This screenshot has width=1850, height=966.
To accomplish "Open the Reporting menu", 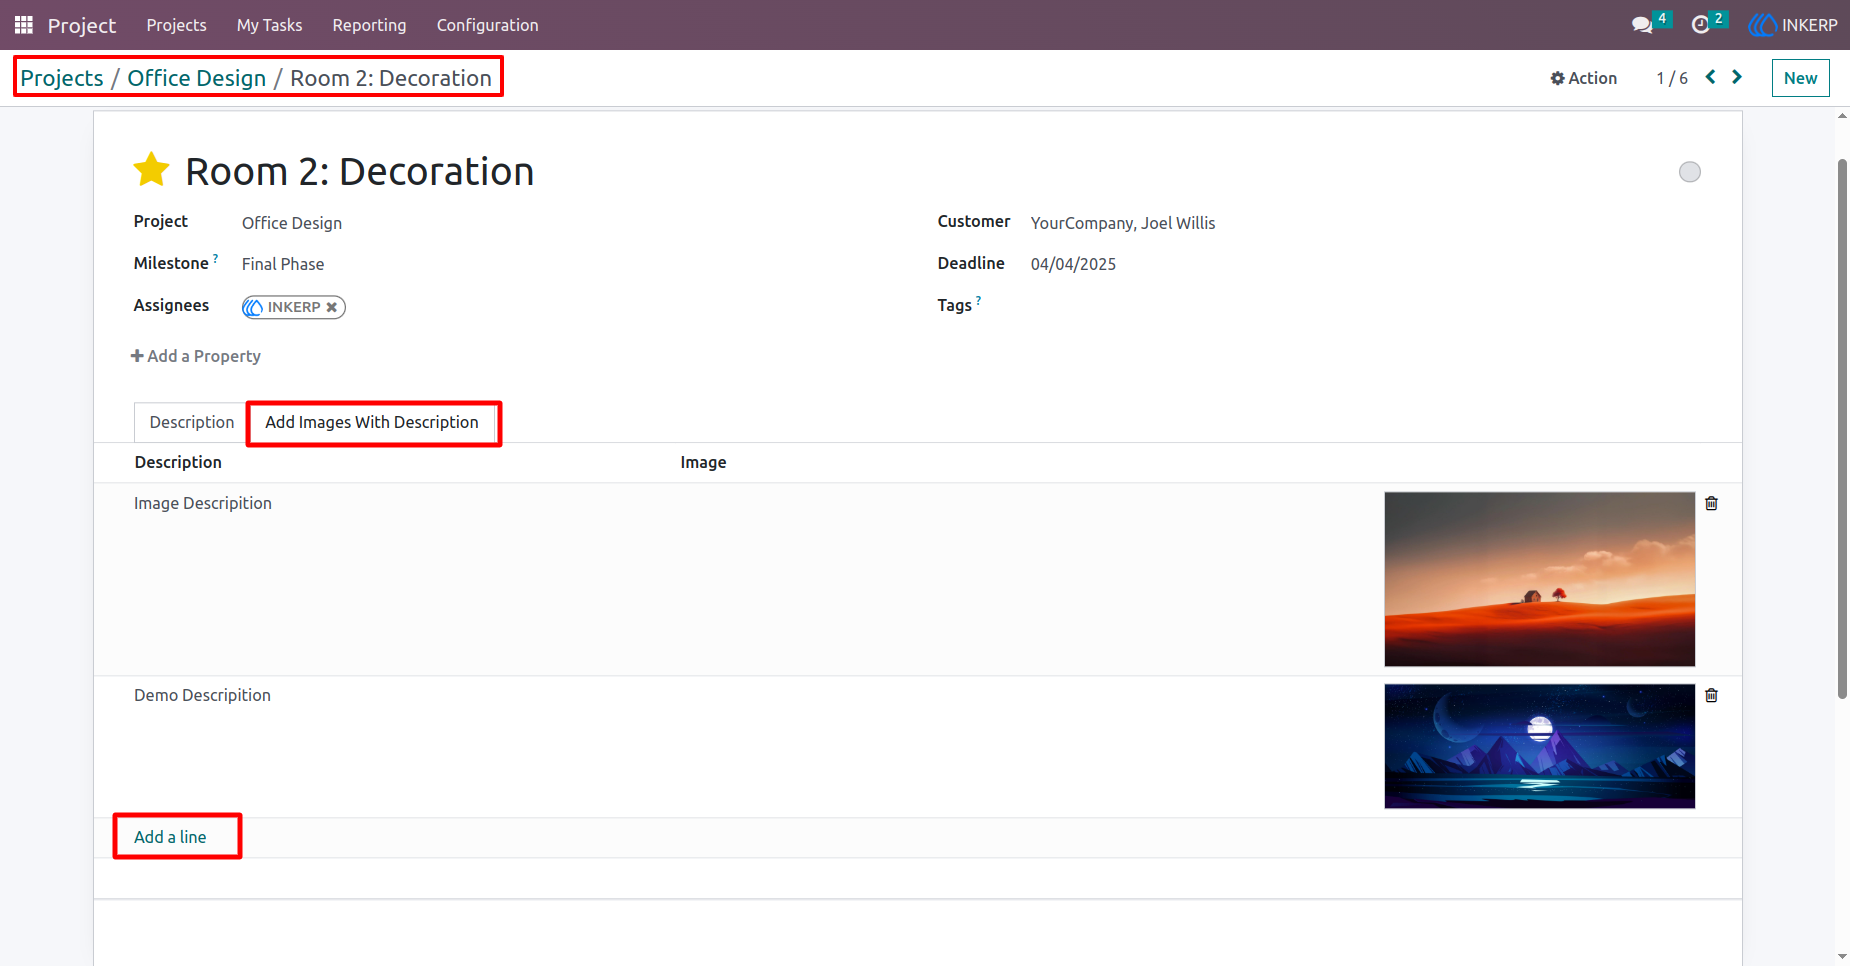I will 369,25.
